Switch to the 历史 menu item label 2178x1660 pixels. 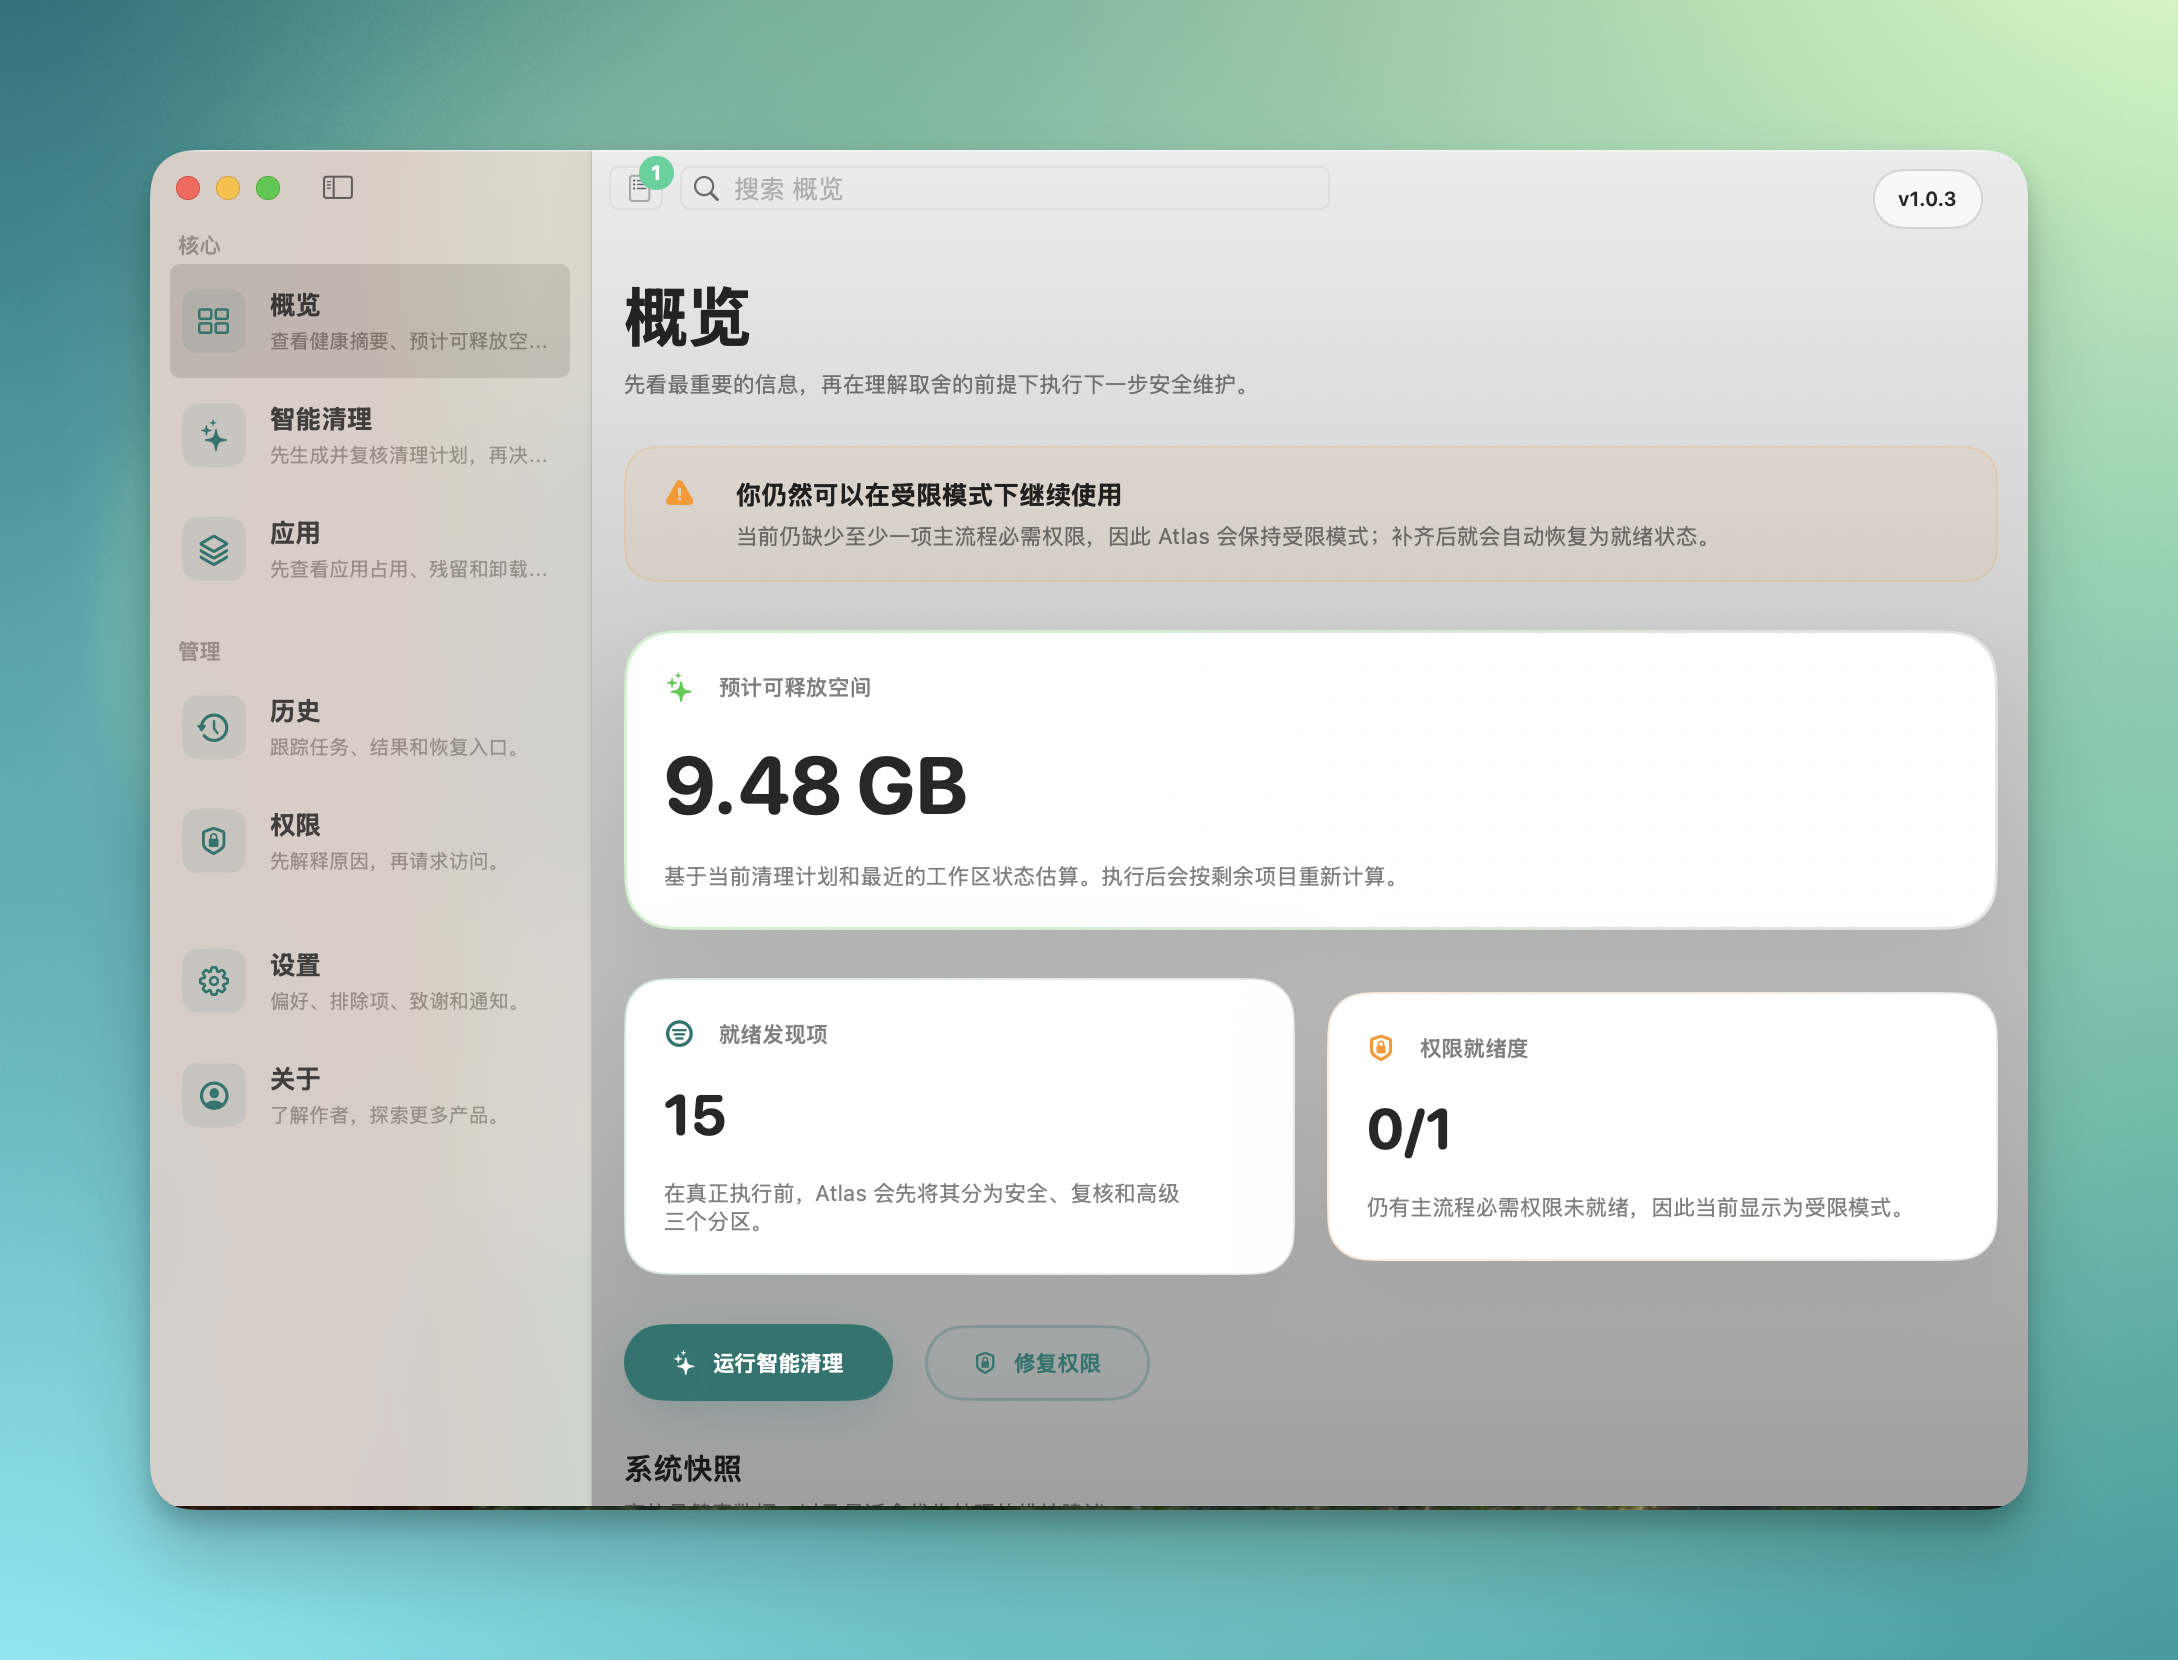coord(295,711)
